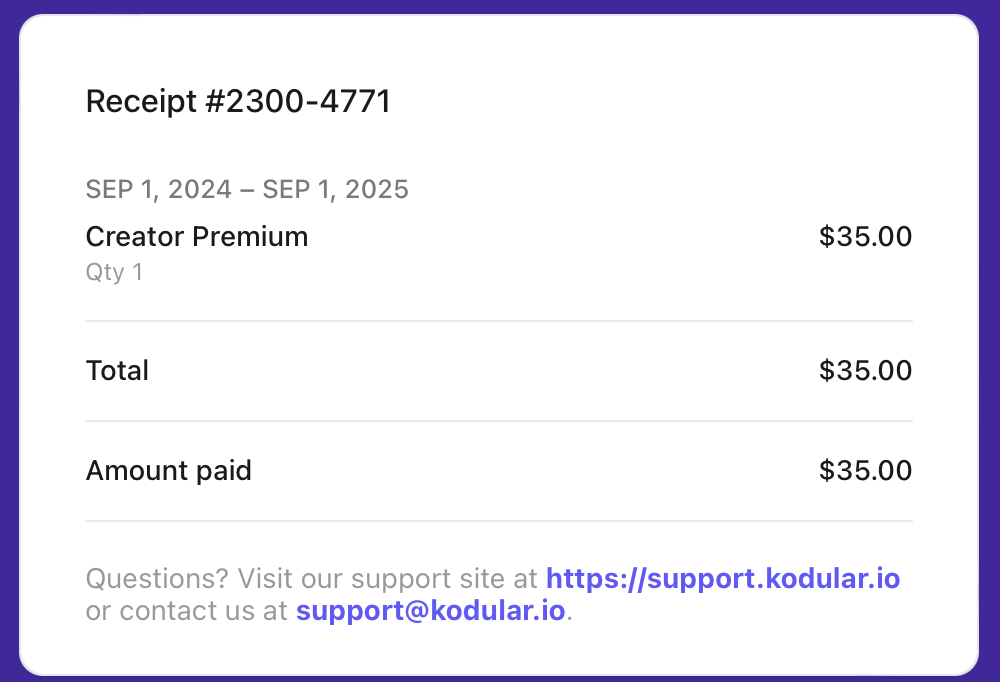Click the Qty 1 quantity text
The width and height of the screenshot is (1000, 682).
point(114,272)
